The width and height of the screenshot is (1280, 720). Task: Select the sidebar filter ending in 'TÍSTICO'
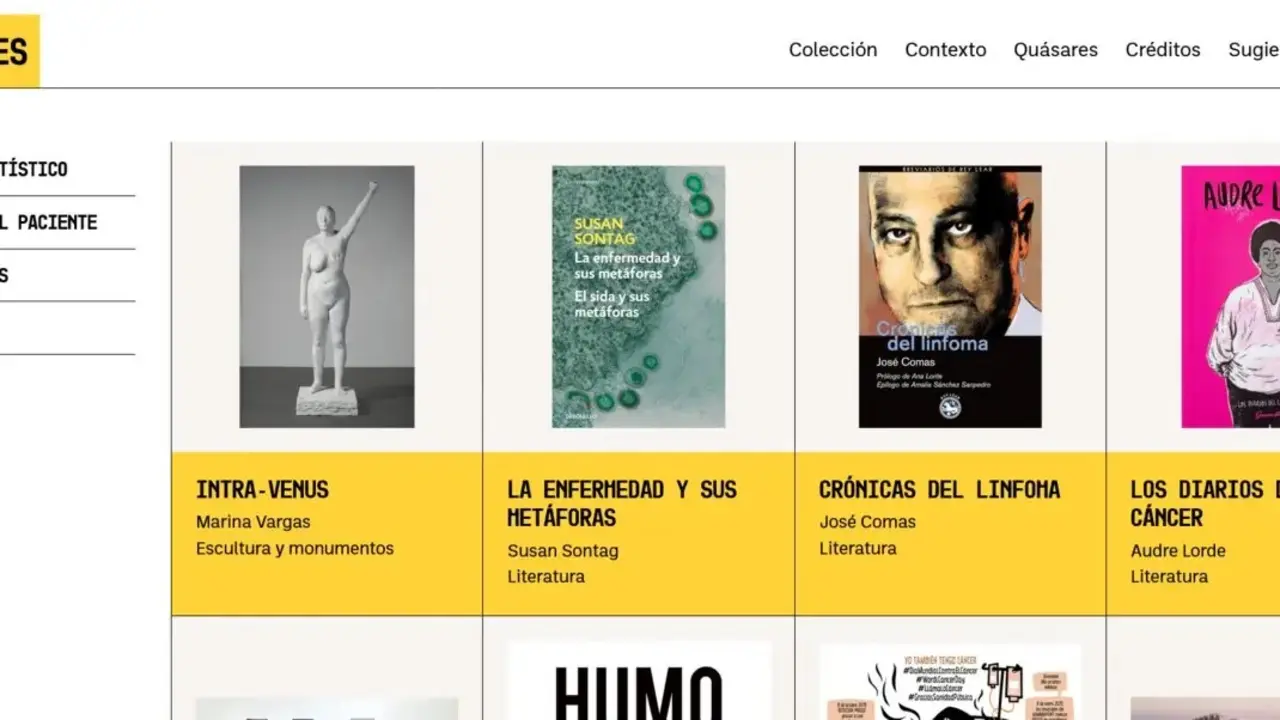coord(34,169)
